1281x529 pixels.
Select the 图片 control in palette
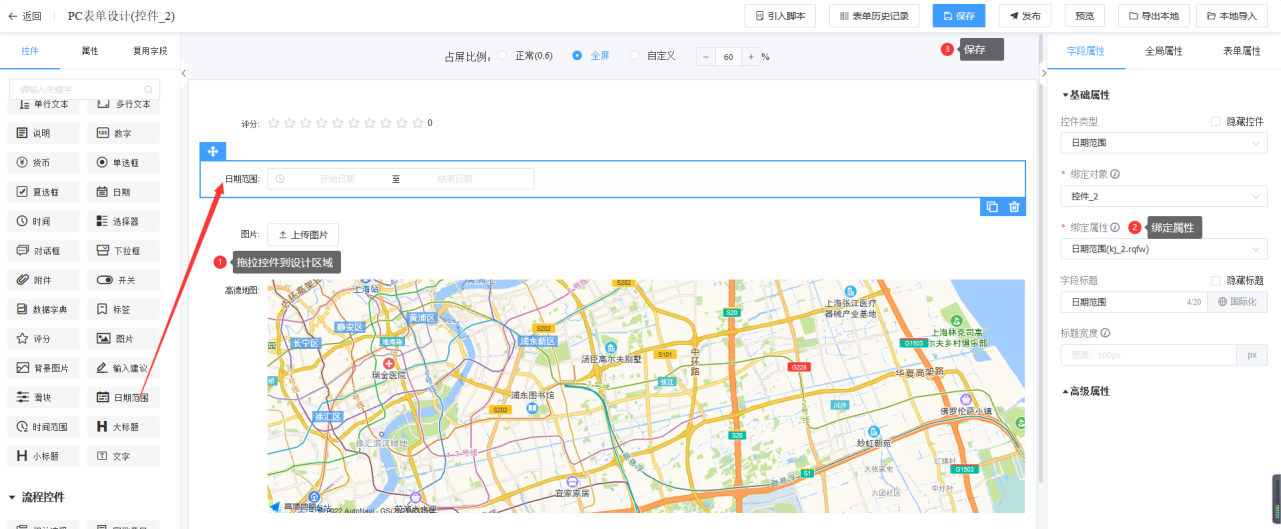(x=123, y=339)
